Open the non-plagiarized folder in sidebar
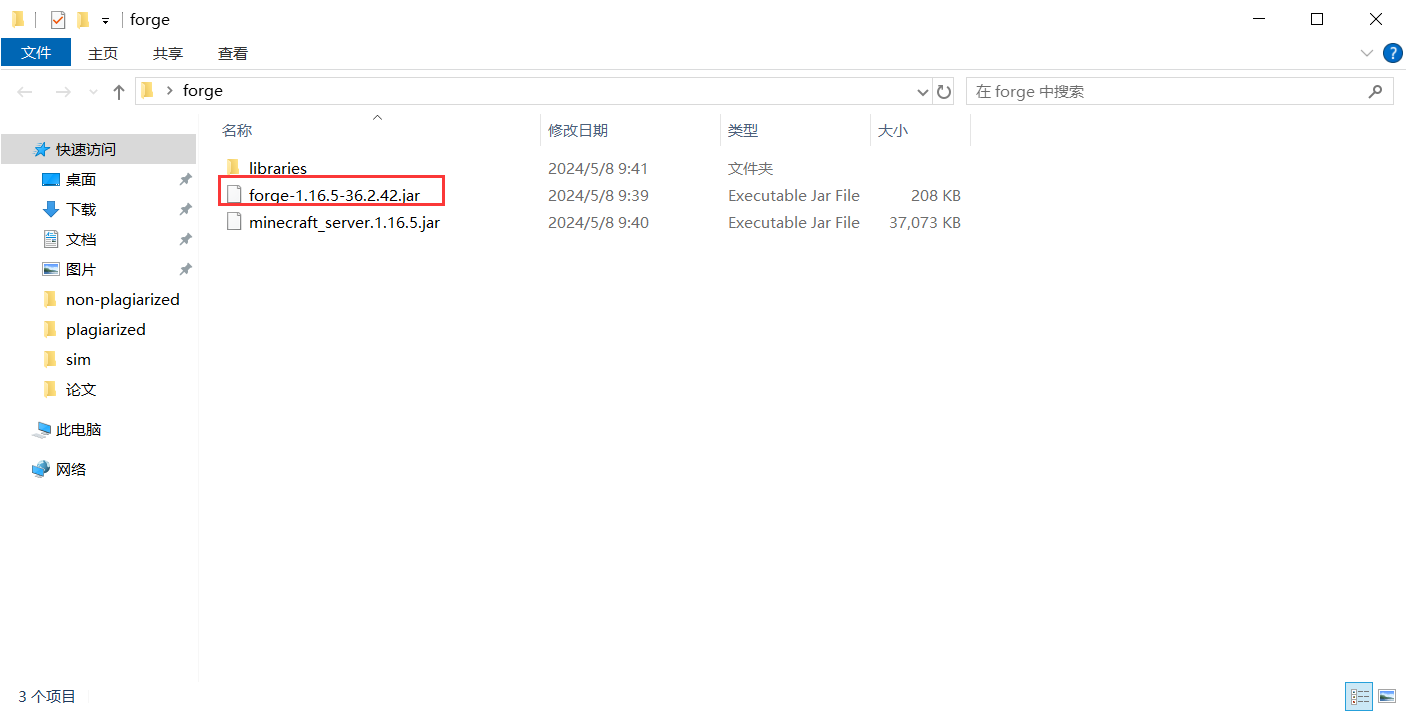Viewport: 1407px width, 712px height. click(122, 299)
